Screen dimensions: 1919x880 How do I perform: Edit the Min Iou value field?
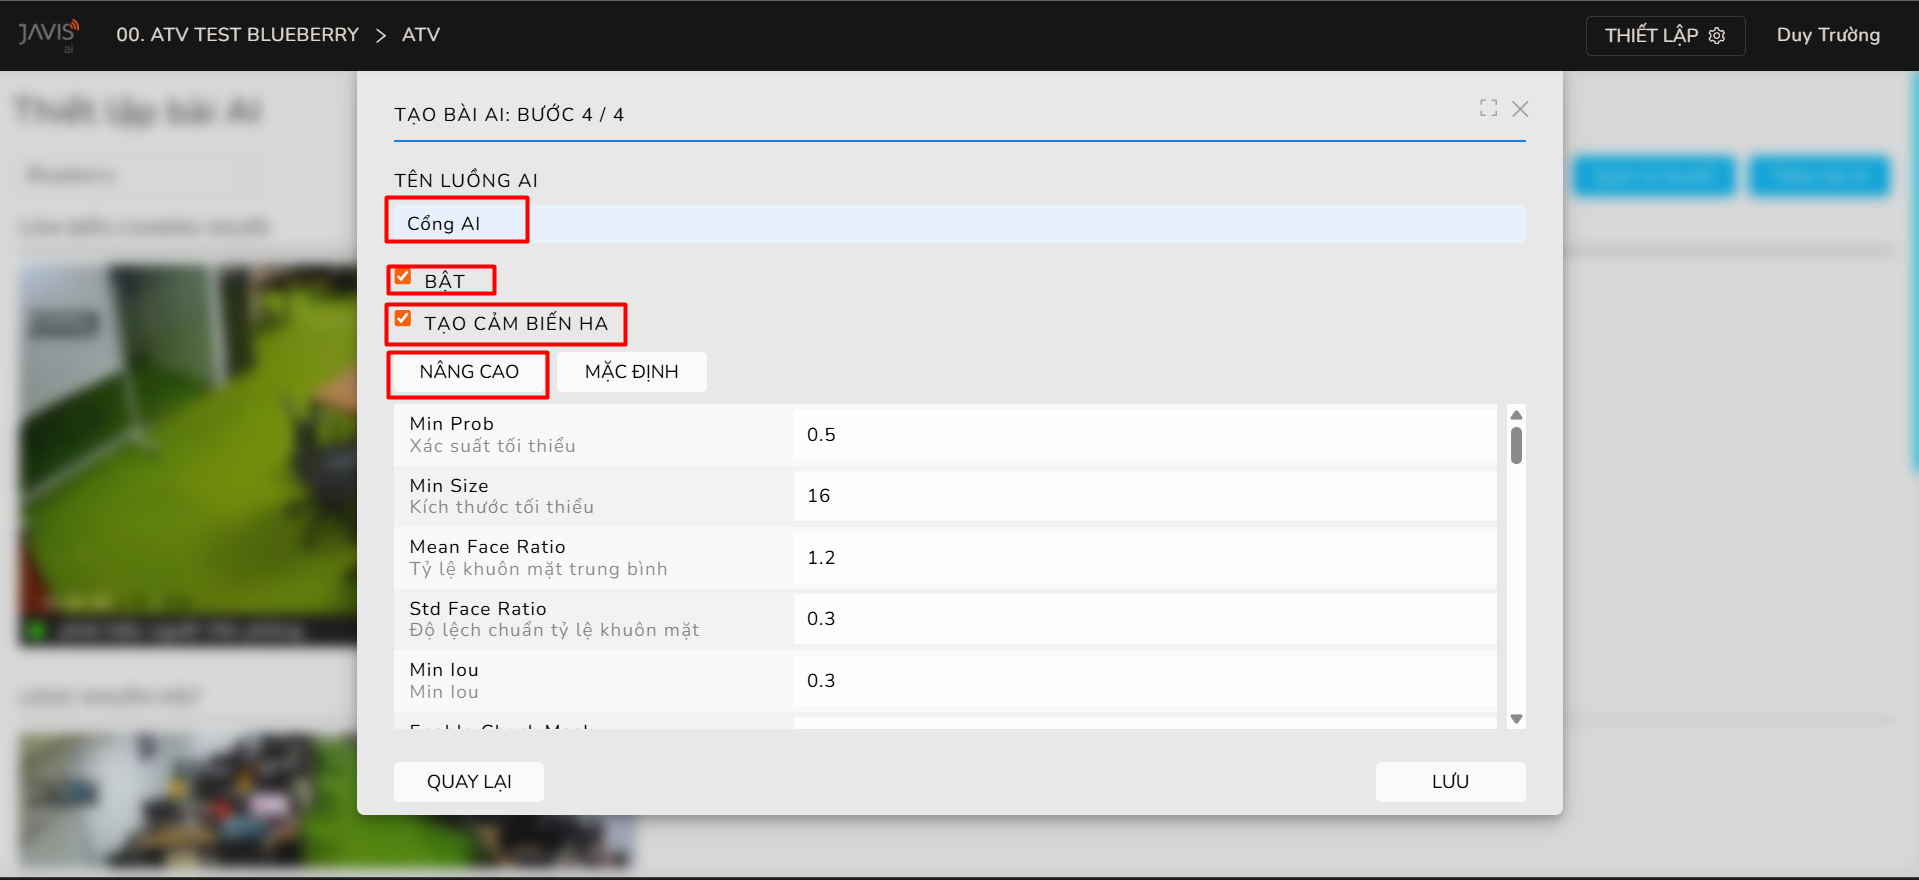coord(1144,681)
